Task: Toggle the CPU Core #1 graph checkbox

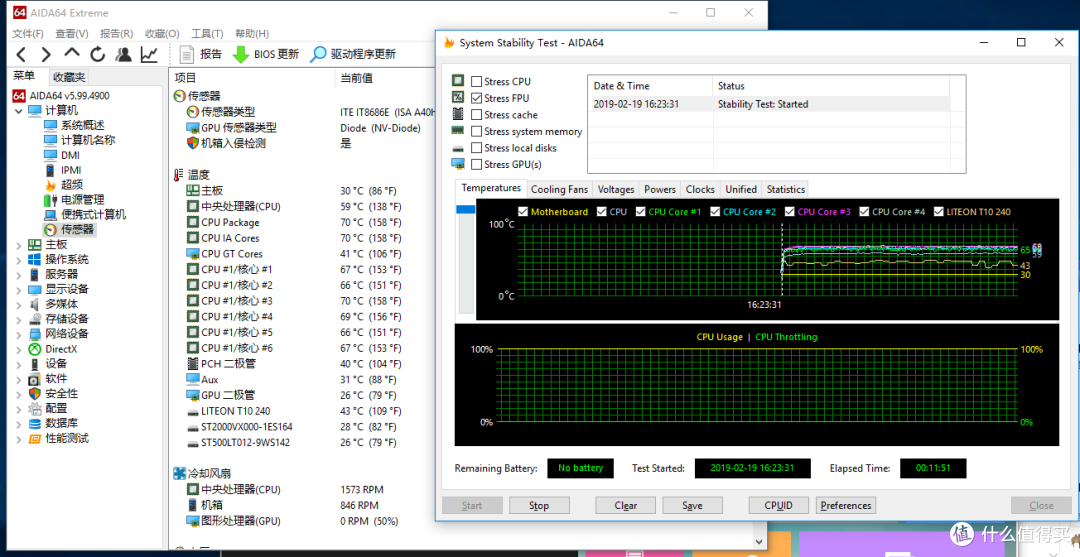Action: click(641, 211)
